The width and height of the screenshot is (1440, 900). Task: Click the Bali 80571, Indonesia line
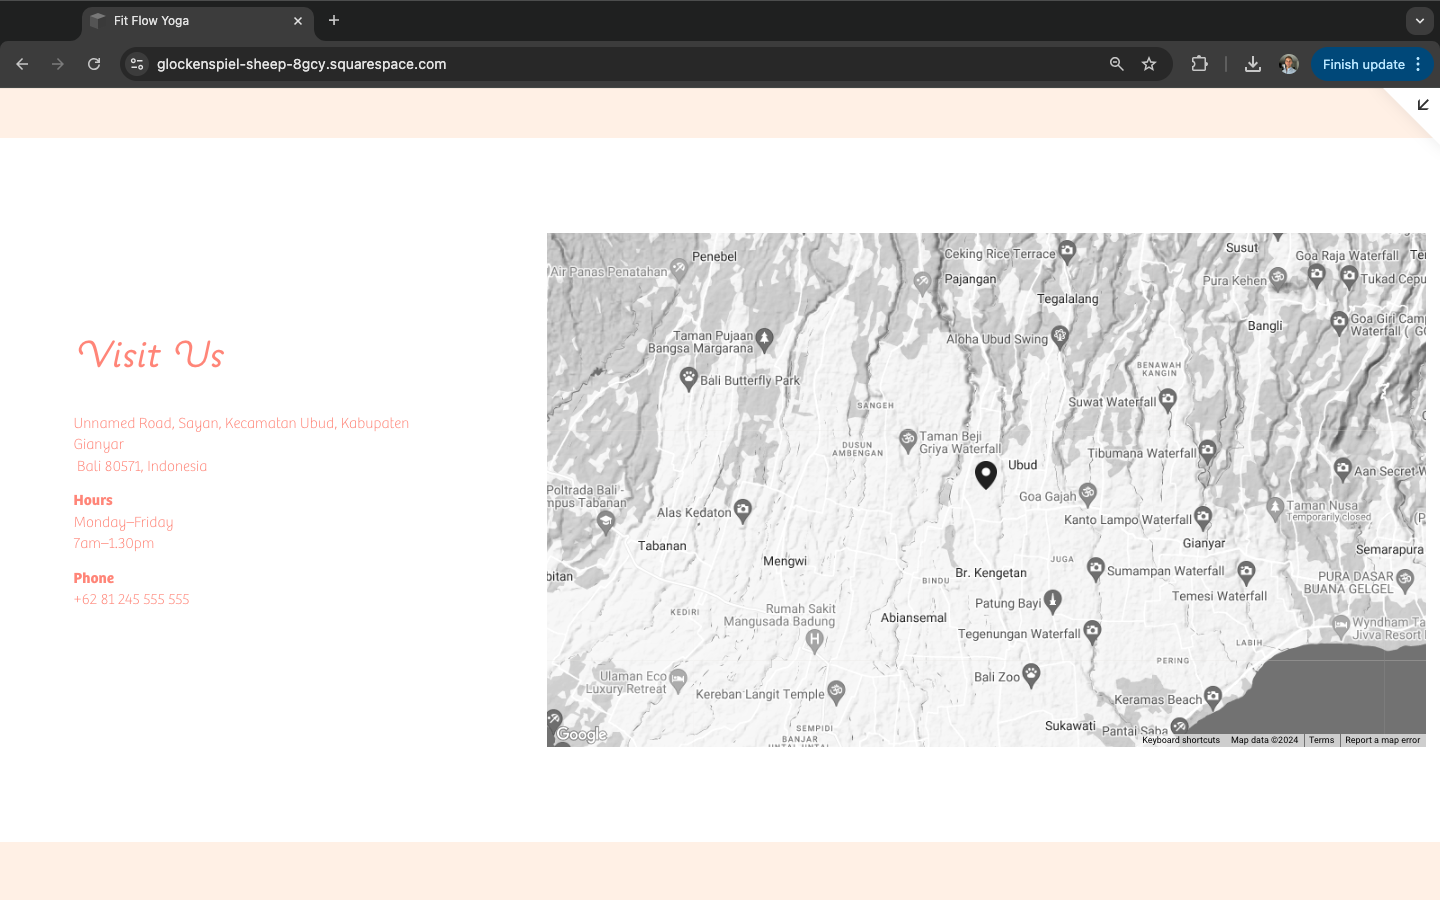click(142, 466)
